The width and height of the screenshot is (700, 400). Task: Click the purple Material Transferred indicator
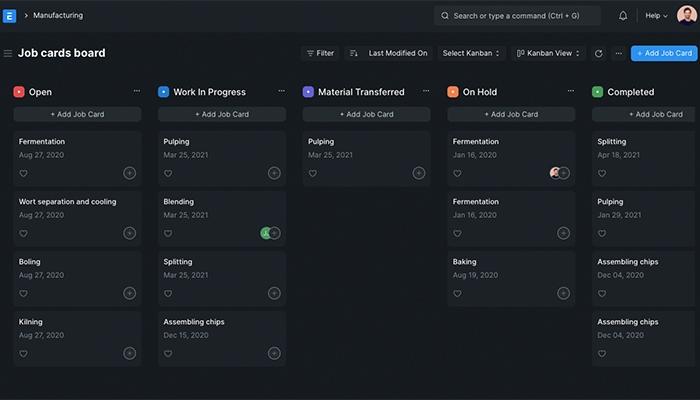[308, 92]
